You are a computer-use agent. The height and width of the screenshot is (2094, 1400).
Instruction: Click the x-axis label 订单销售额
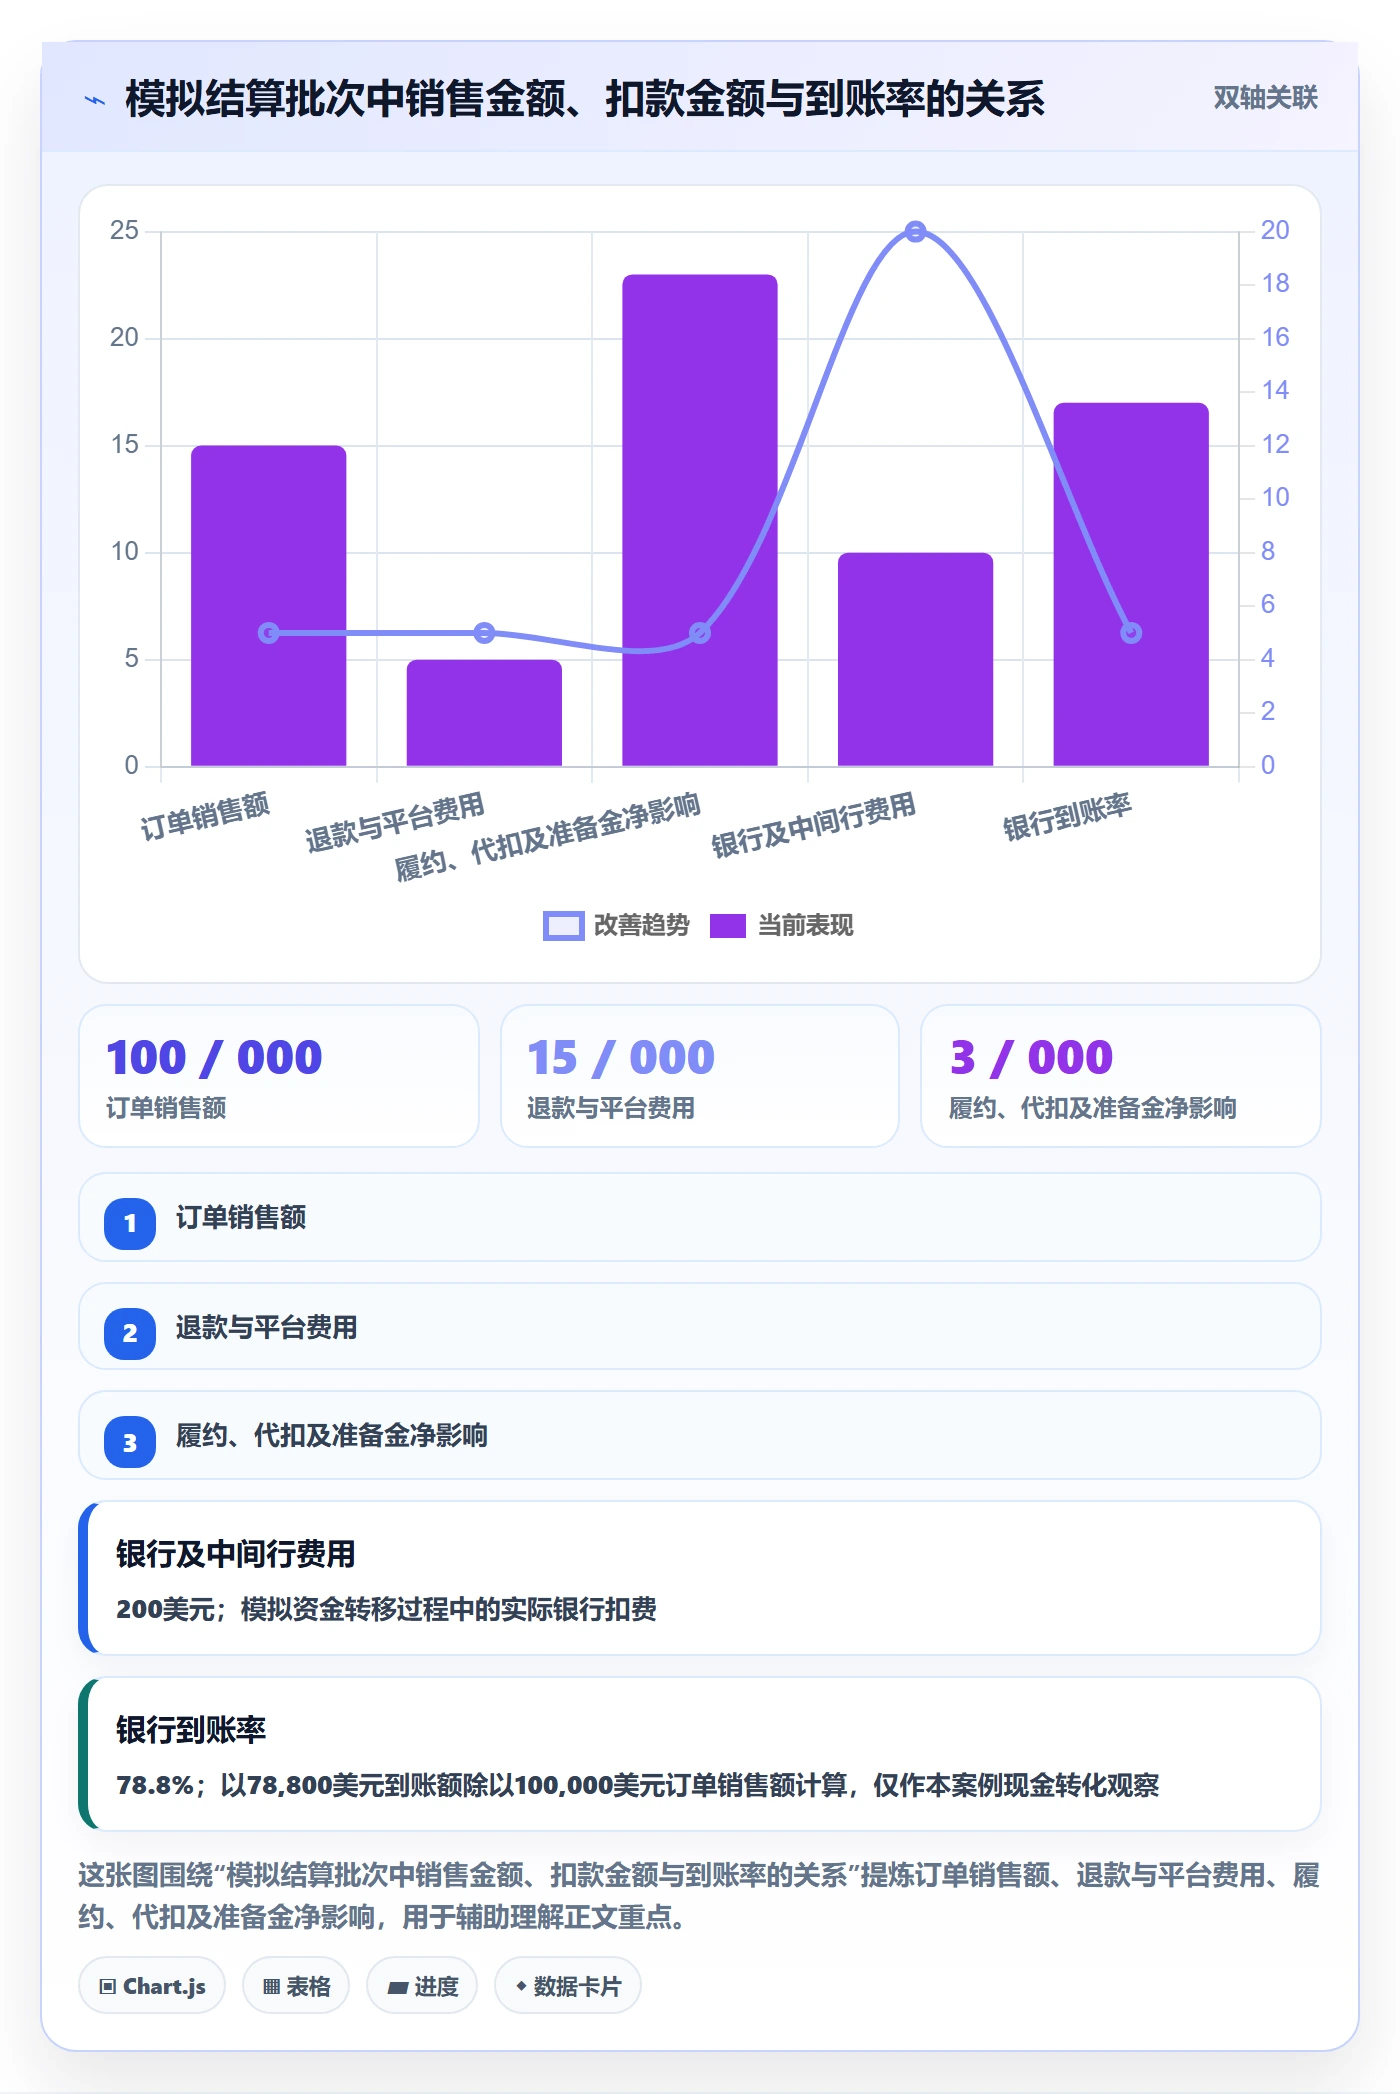point(205,816)
